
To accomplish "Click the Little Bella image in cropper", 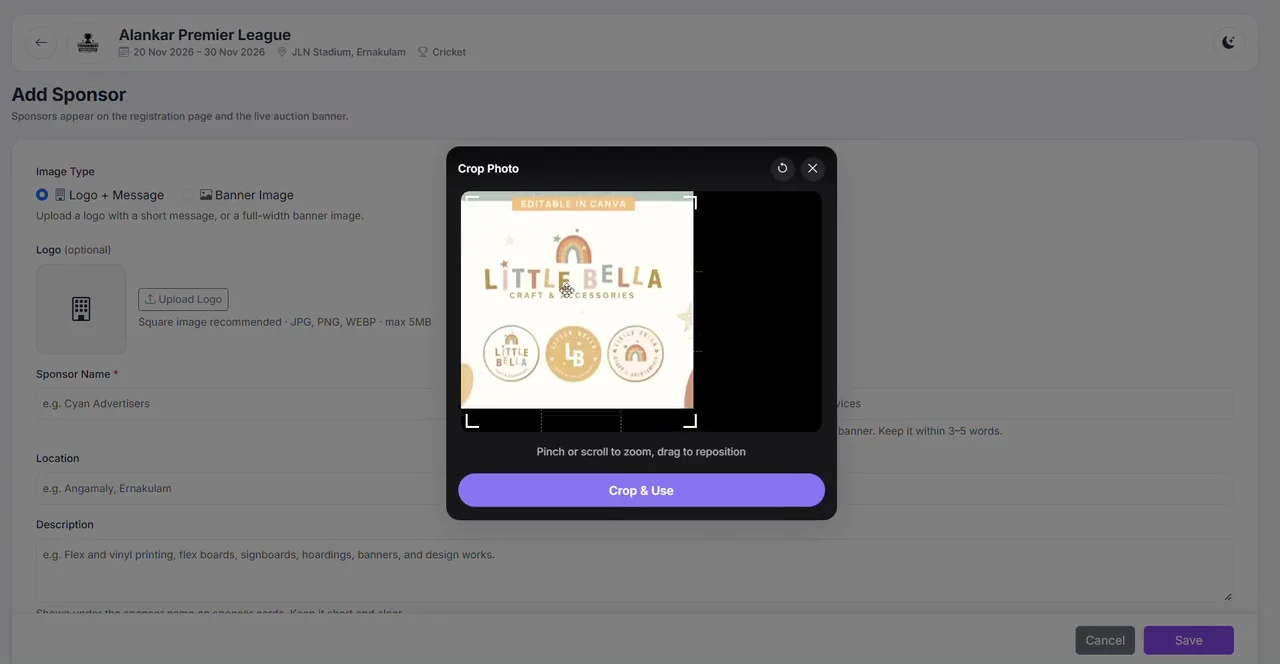I will tap(577, 300).
